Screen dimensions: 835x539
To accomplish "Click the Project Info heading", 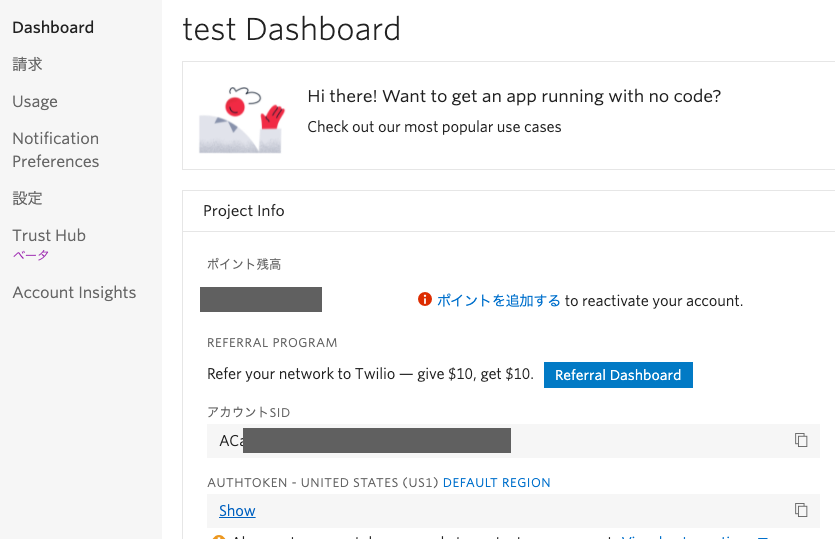I will coord(243,211).
